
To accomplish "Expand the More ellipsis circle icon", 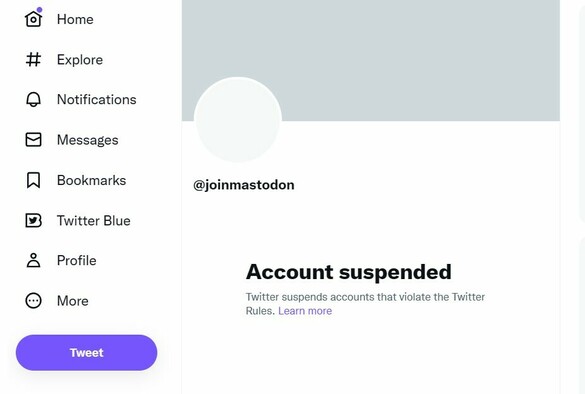I will click(x=33, y=301).
